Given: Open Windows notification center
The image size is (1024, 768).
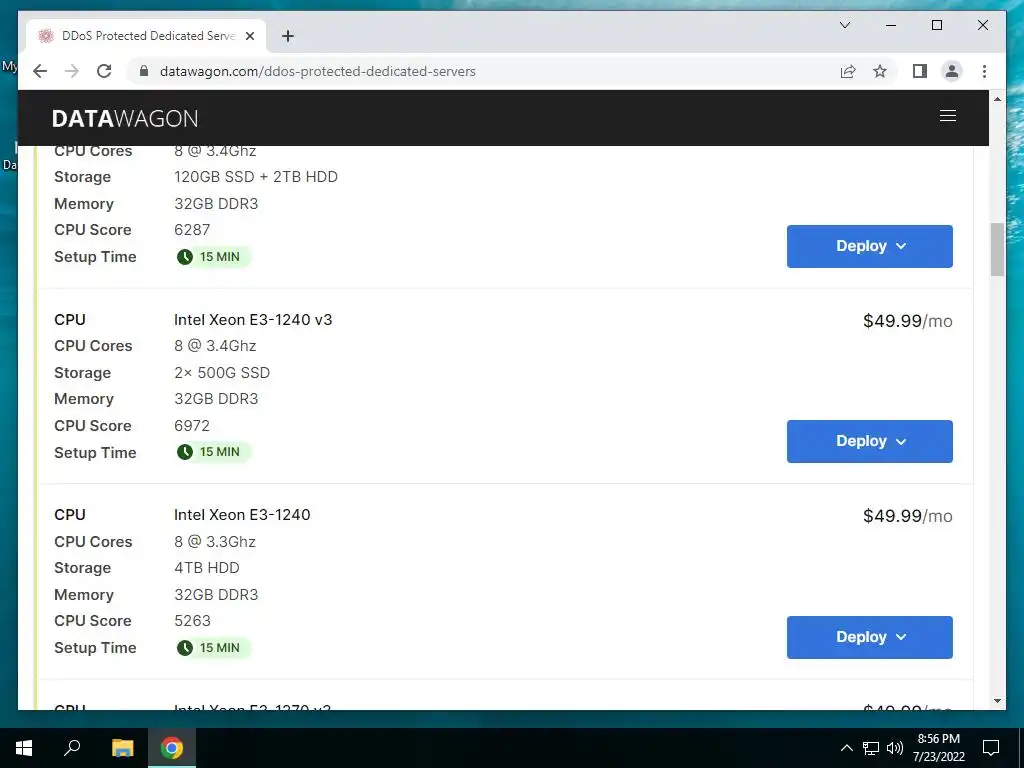Looking at the screenshot, I should click(991, 748).
